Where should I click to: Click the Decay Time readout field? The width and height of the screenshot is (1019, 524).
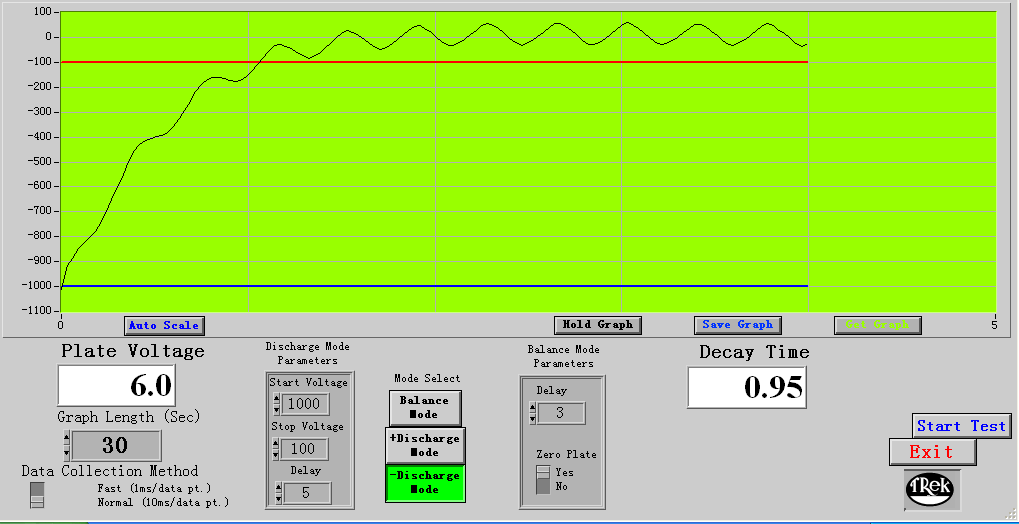746,388
